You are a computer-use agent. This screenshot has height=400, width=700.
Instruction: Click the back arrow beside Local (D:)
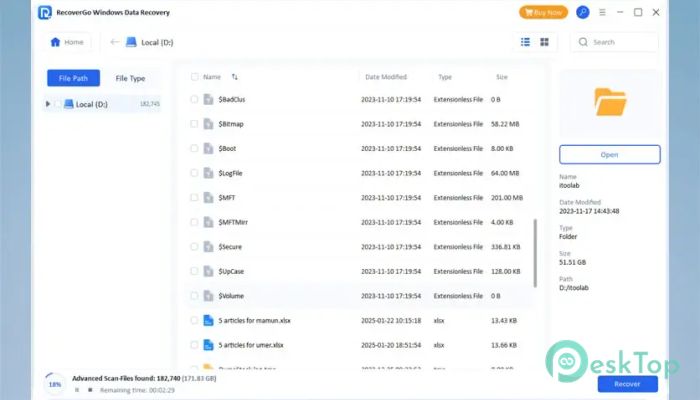[x=114, y=42]
